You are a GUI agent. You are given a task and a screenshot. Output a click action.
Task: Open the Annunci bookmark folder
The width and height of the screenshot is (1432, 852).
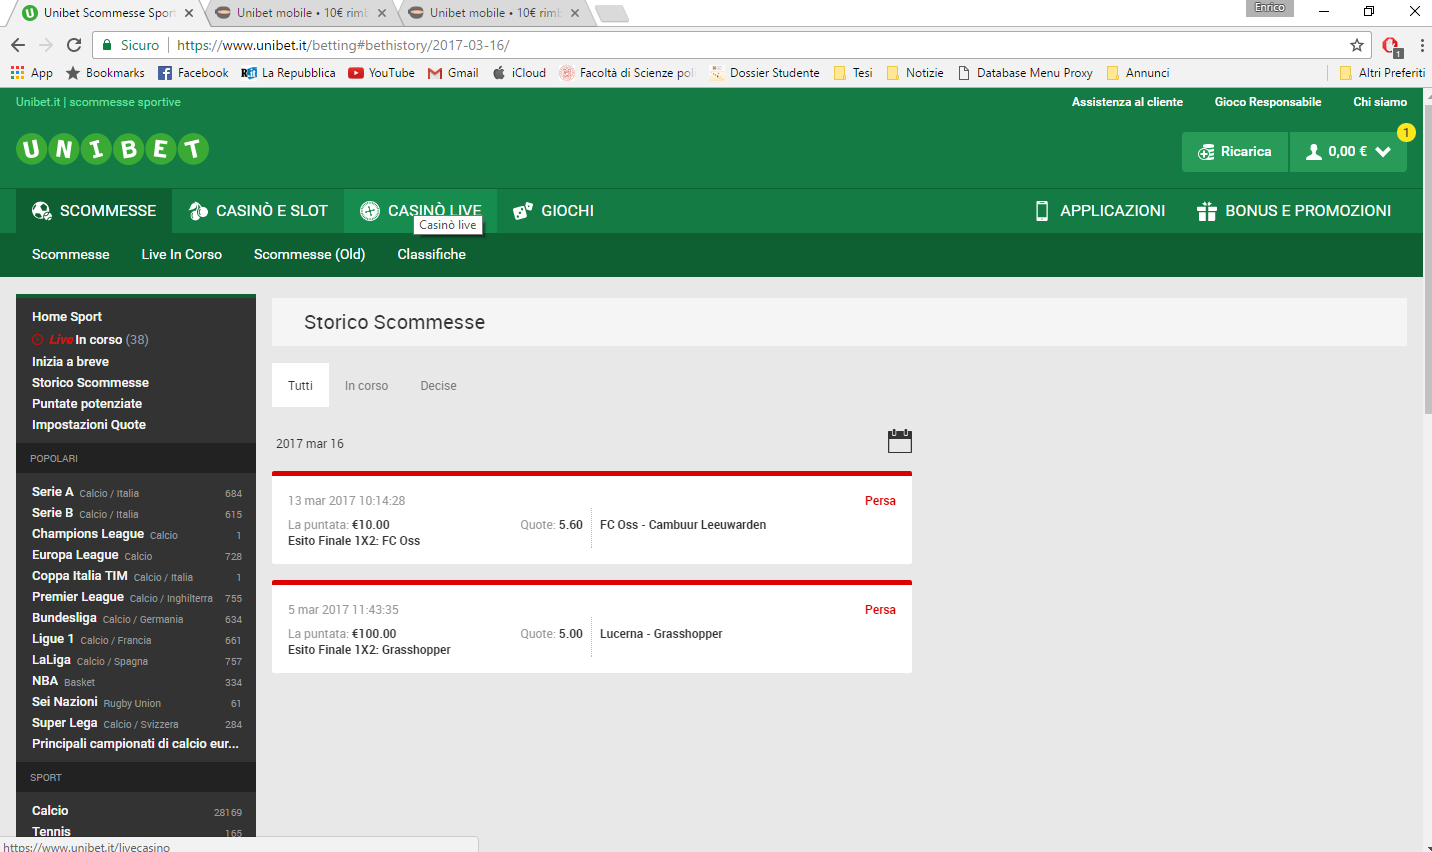[1138, 73]
